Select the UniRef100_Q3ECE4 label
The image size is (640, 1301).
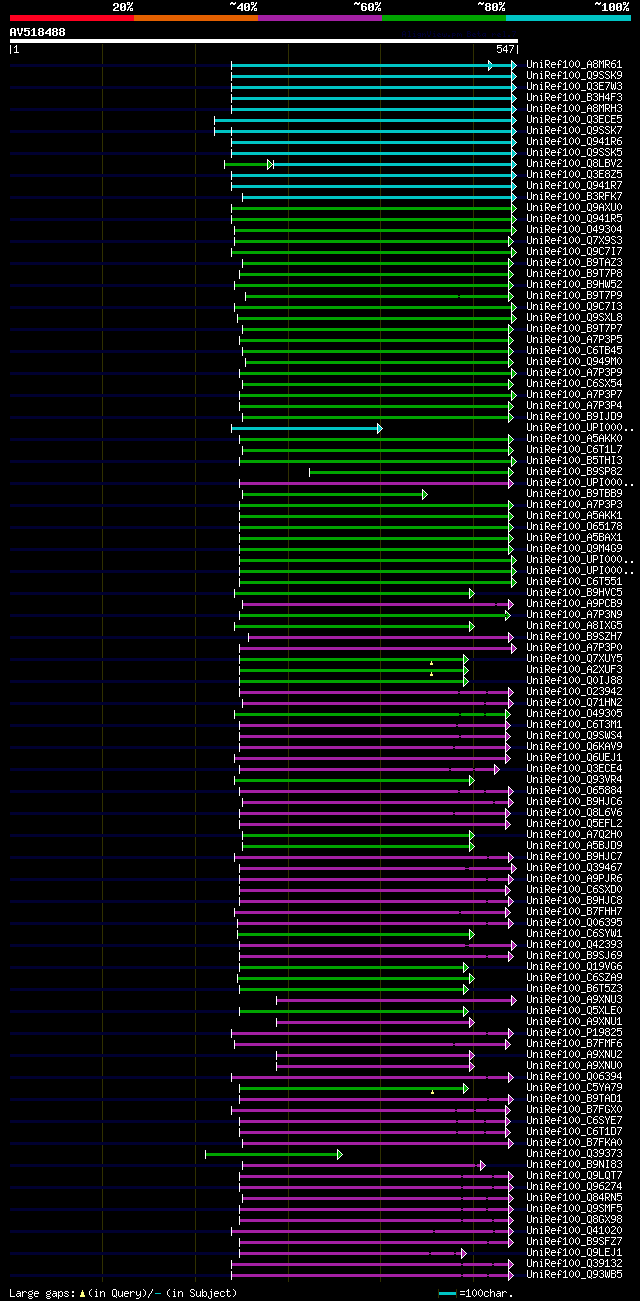(x=575, y=769)
